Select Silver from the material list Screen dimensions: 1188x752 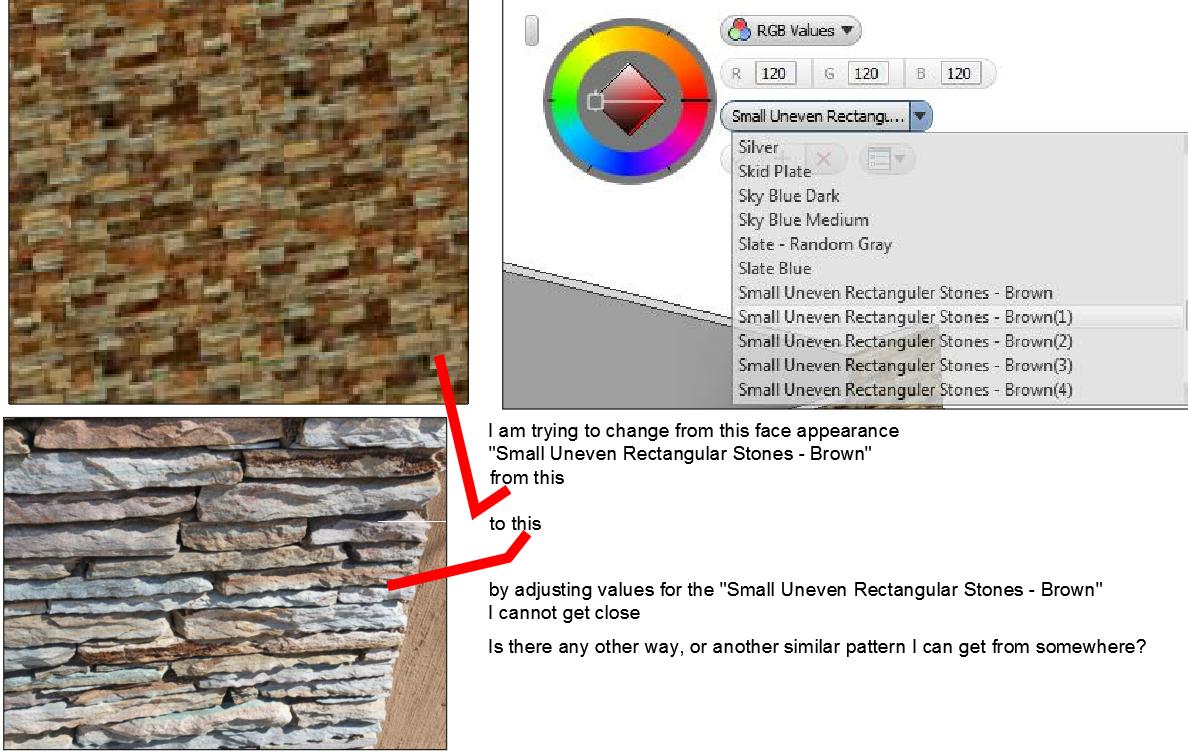coord(758,147)
